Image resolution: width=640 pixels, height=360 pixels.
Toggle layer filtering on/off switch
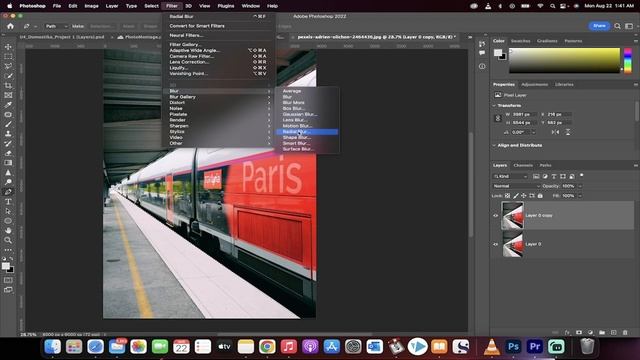[582, 176]
